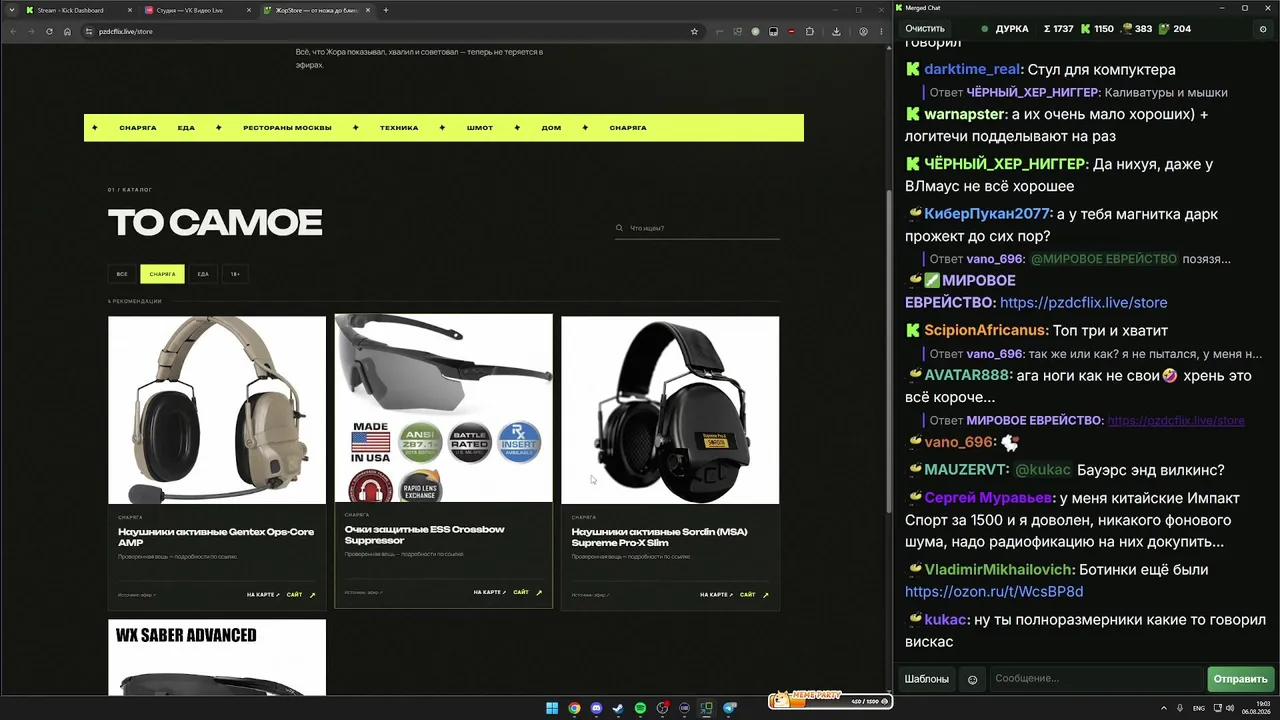Click title 'Наушники активные Sordin (MSA) Supreme Pro-X Slim'
The height and width of the screenshot is (720, 1280).
[659, 537]
